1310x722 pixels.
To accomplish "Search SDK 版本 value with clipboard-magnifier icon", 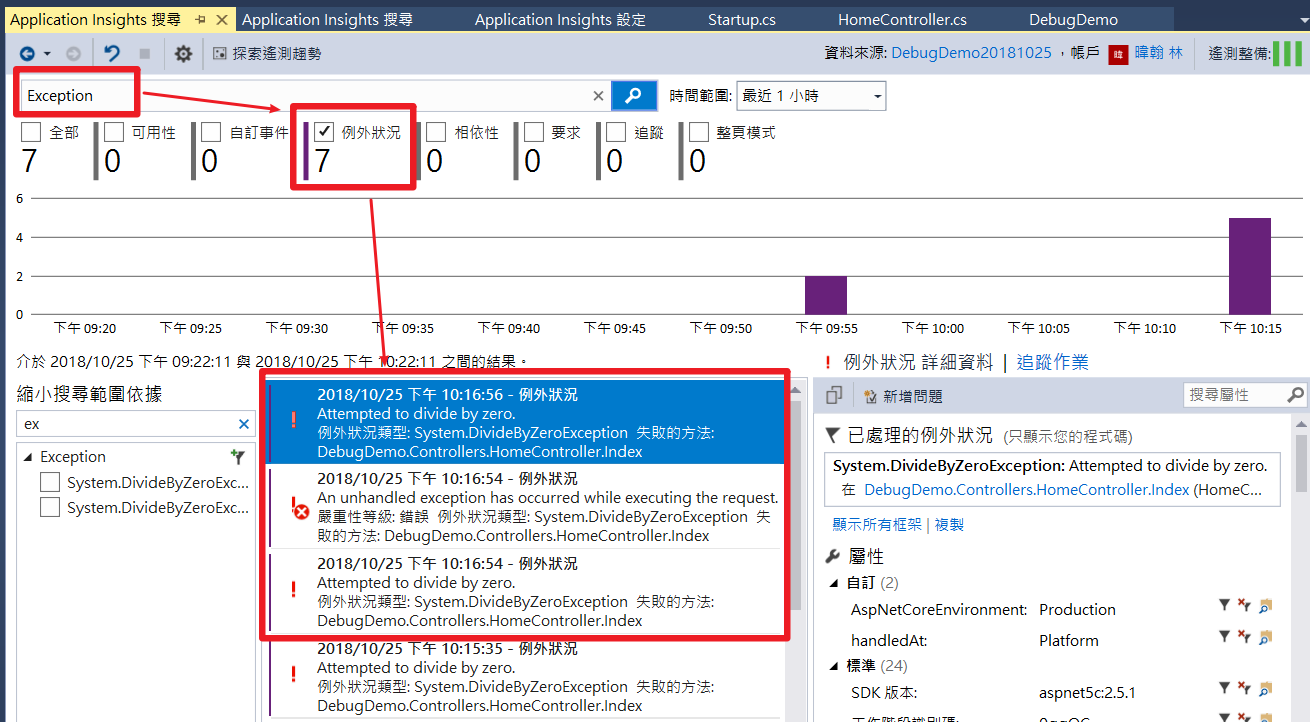I will point(1265,688).
